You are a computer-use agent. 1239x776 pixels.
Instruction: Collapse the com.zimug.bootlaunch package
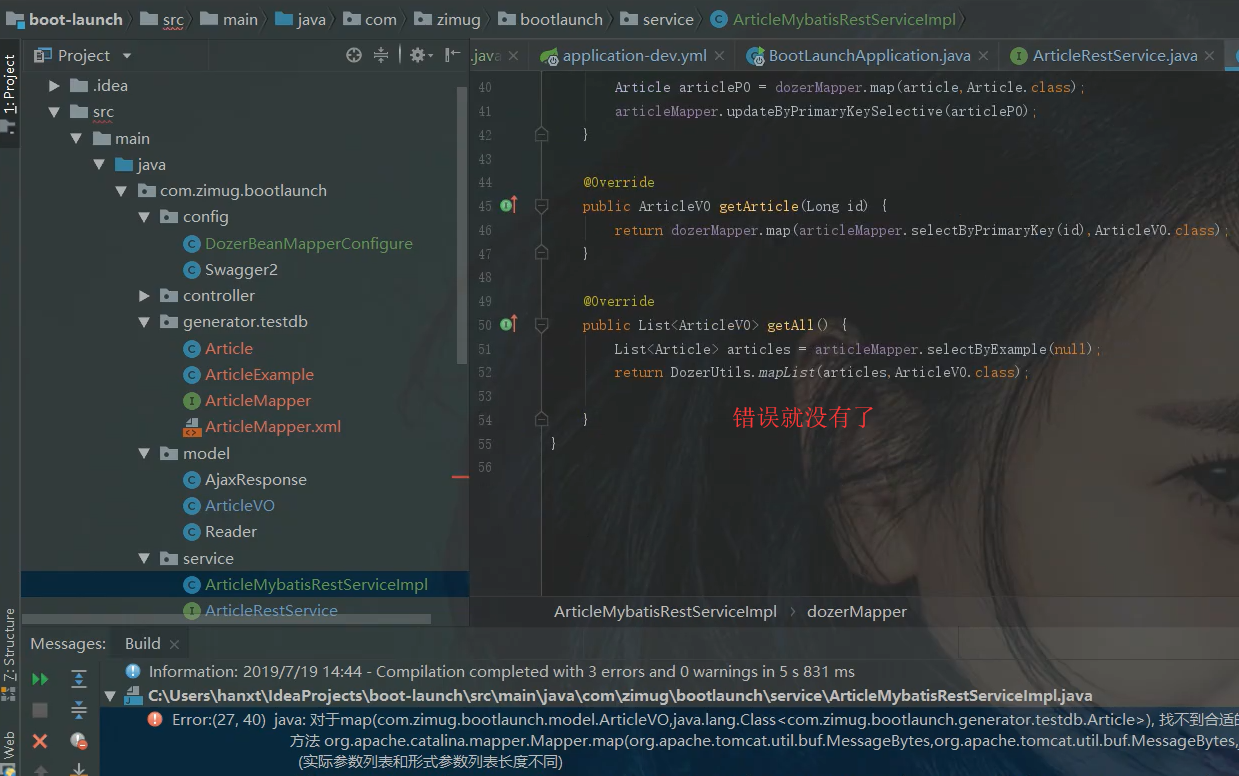tap(121, 190)
